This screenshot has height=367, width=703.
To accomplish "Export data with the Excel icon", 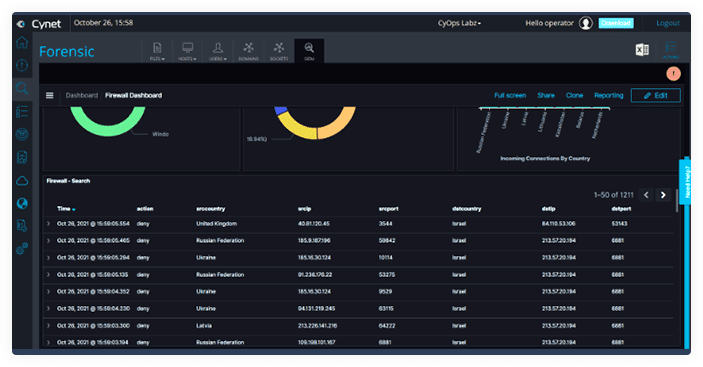I will 642,50.
